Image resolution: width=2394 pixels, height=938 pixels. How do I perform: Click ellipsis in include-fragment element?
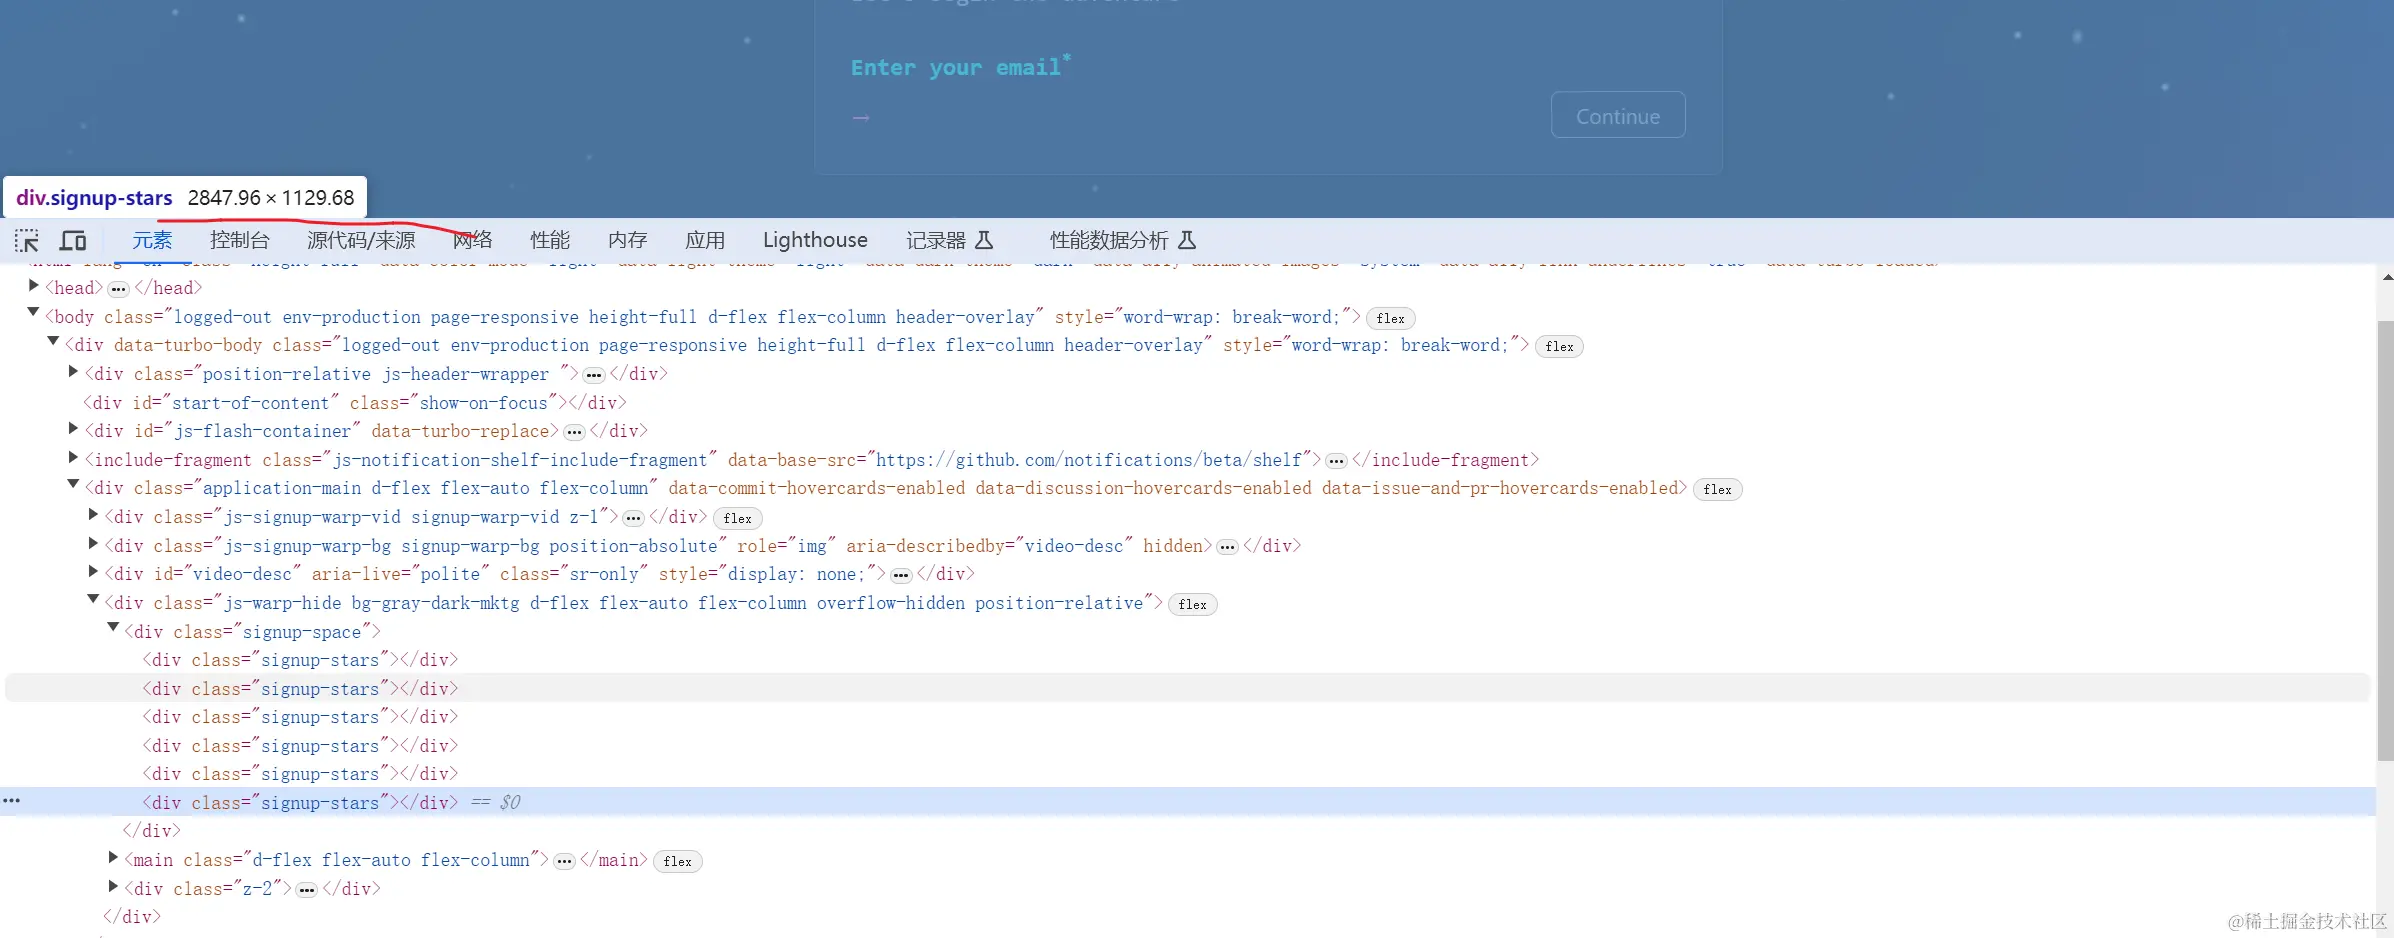click(x=1336, y=461)
